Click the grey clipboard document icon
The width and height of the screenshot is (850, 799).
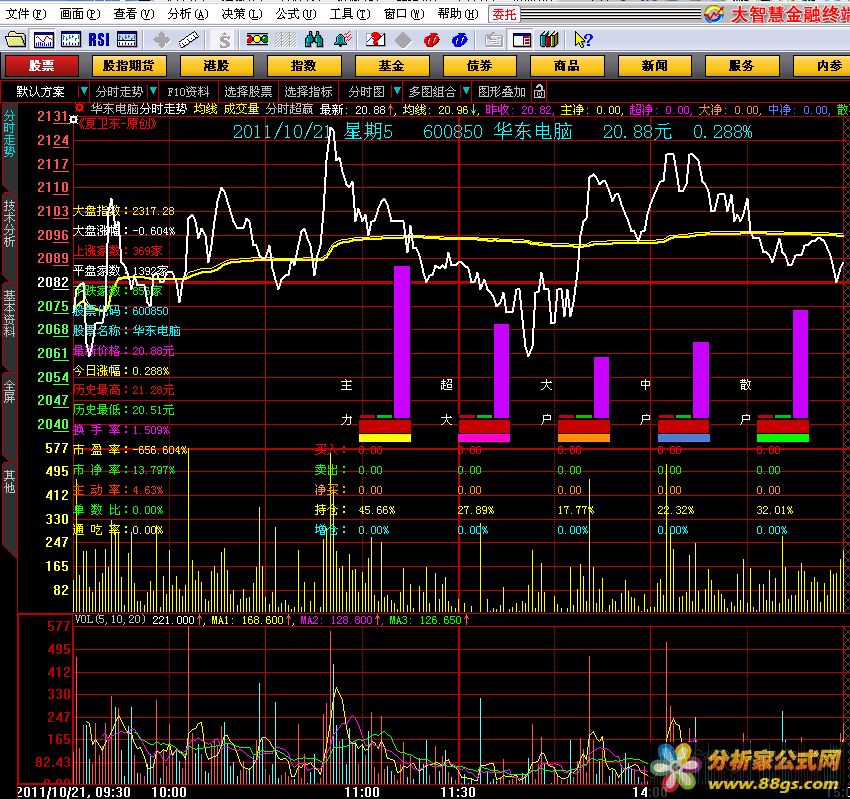tap(493, 40)
